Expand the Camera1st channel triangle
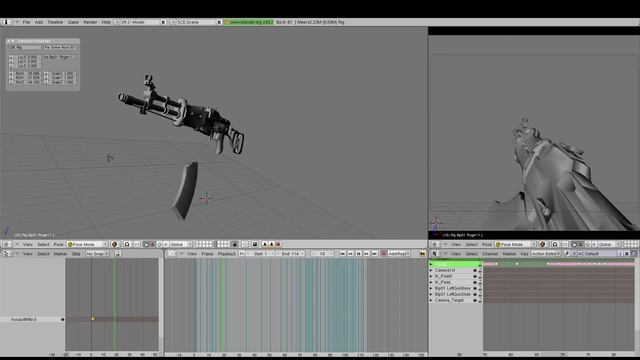 [431, 270]
